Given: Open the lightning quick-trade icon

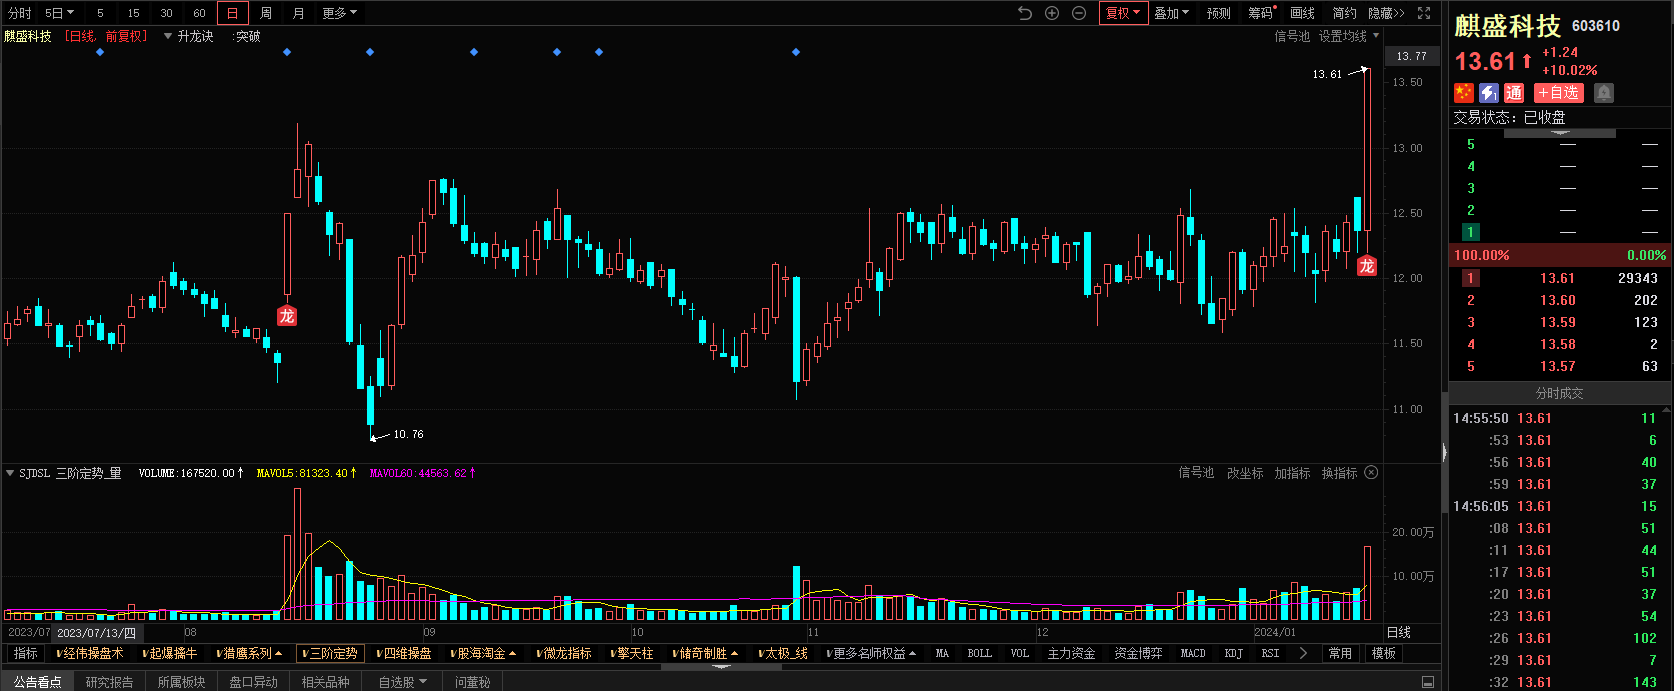Looking at the screenshot, I should click(1489, 93).
